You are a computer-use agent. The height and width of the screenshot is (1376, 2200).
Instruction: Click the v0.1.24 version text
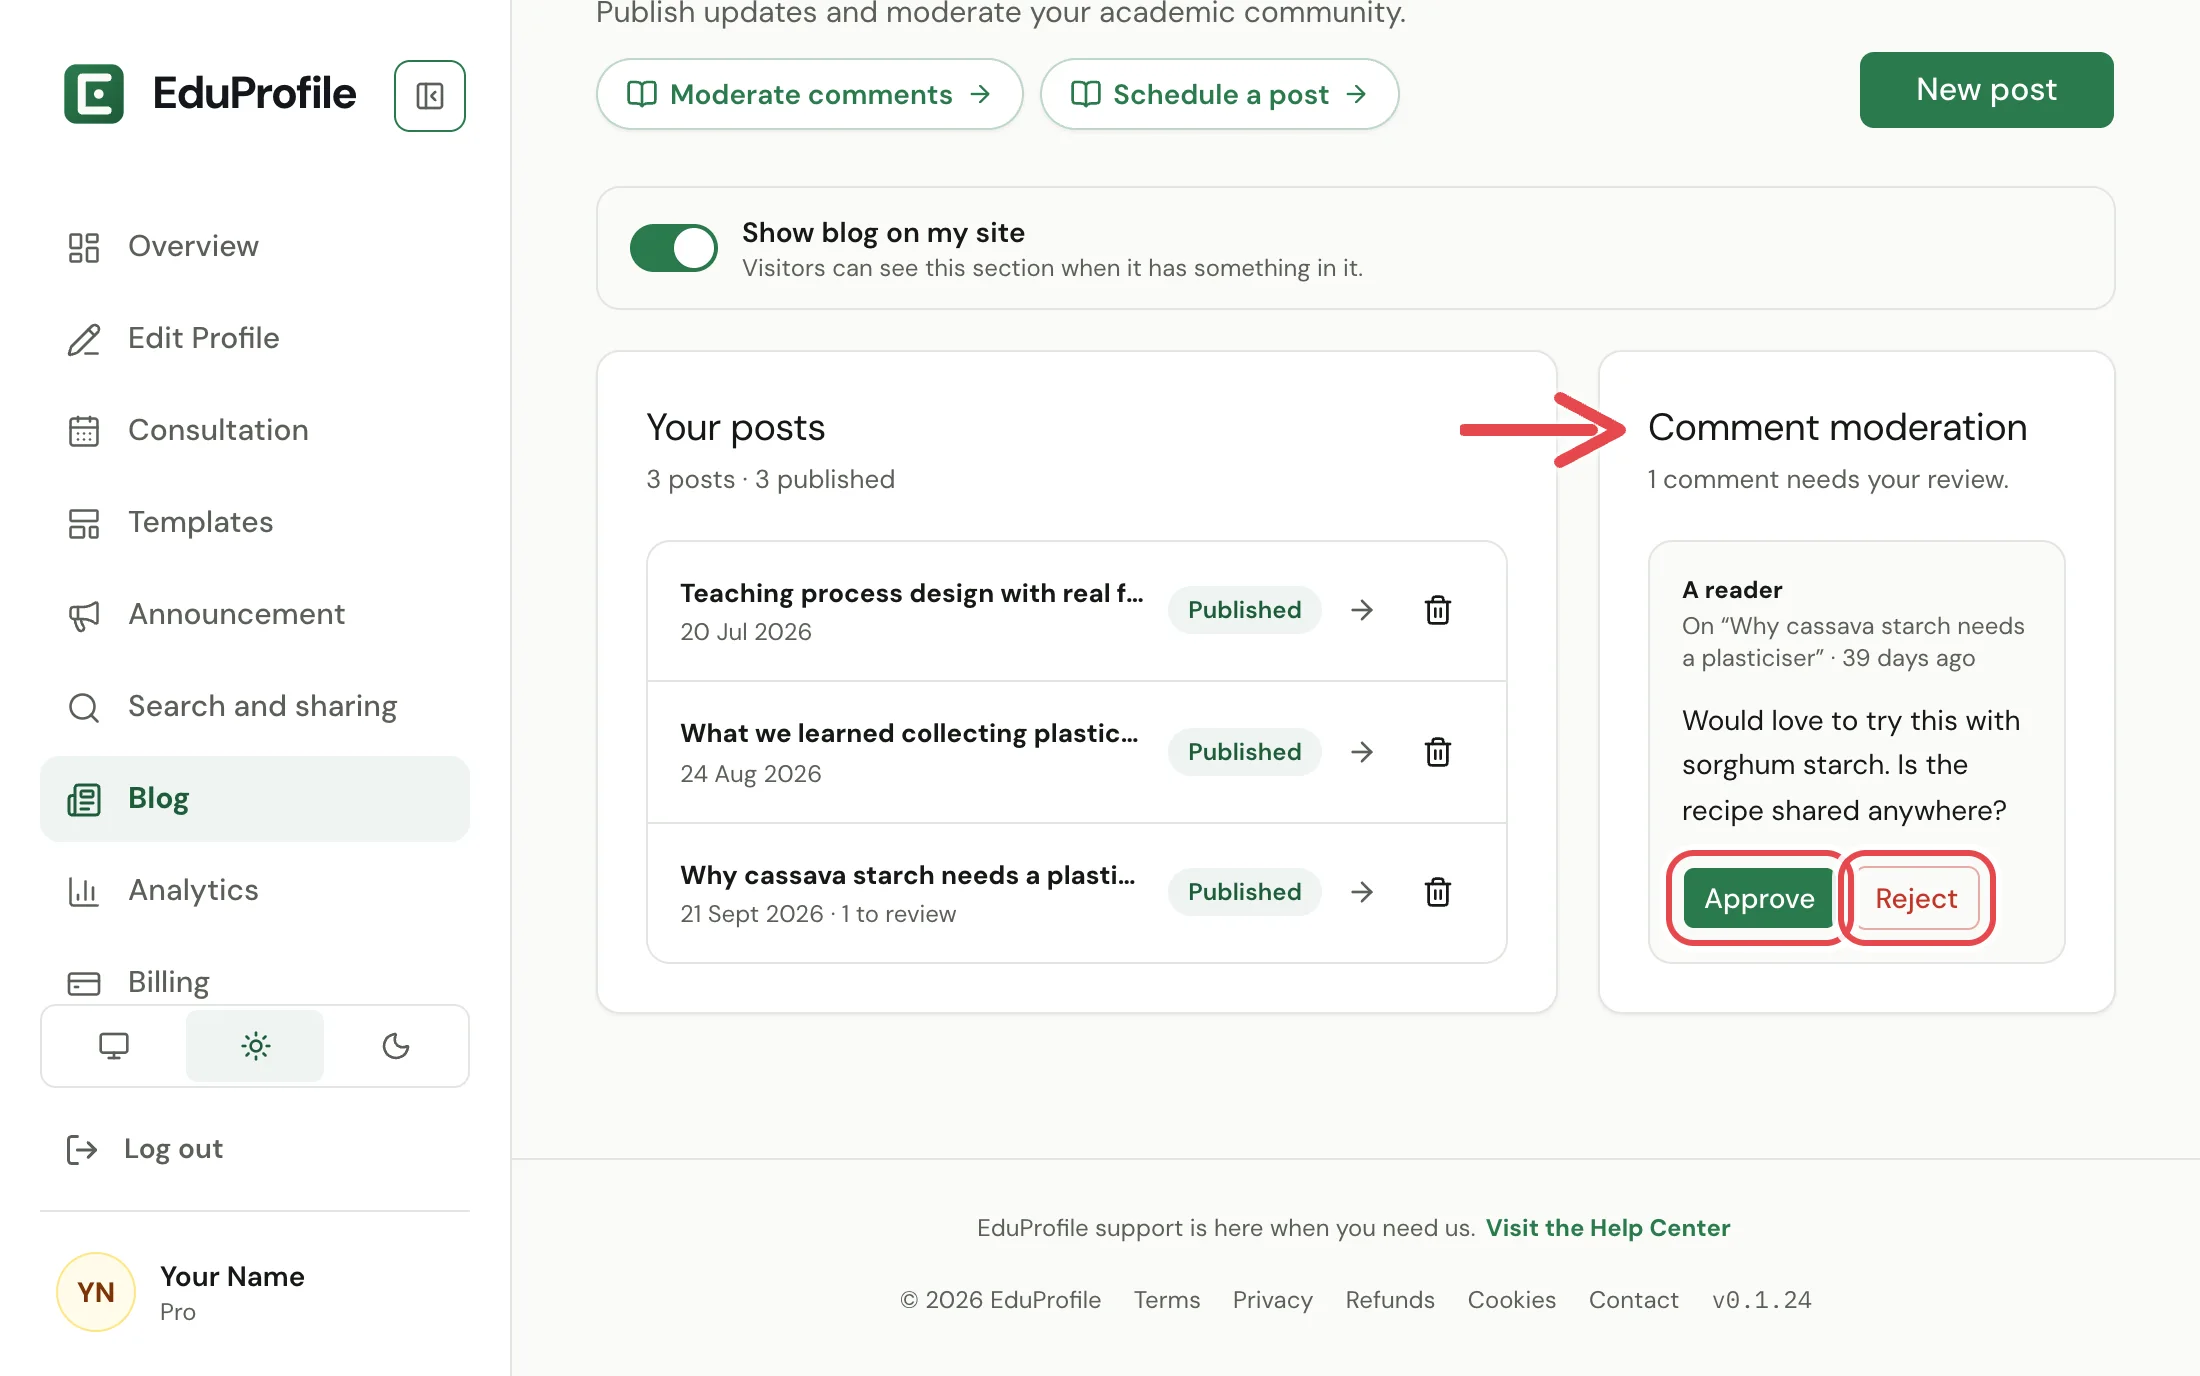click(x=1761, y=1300)
